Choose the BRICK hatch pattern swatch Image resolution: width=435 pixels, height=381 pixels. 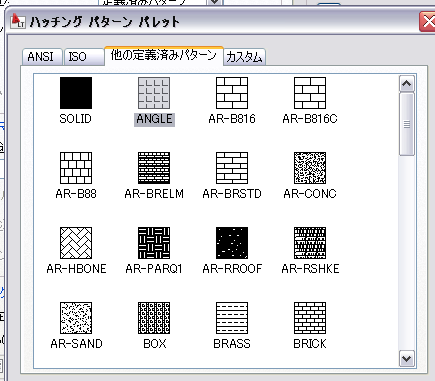pos(310,318)
